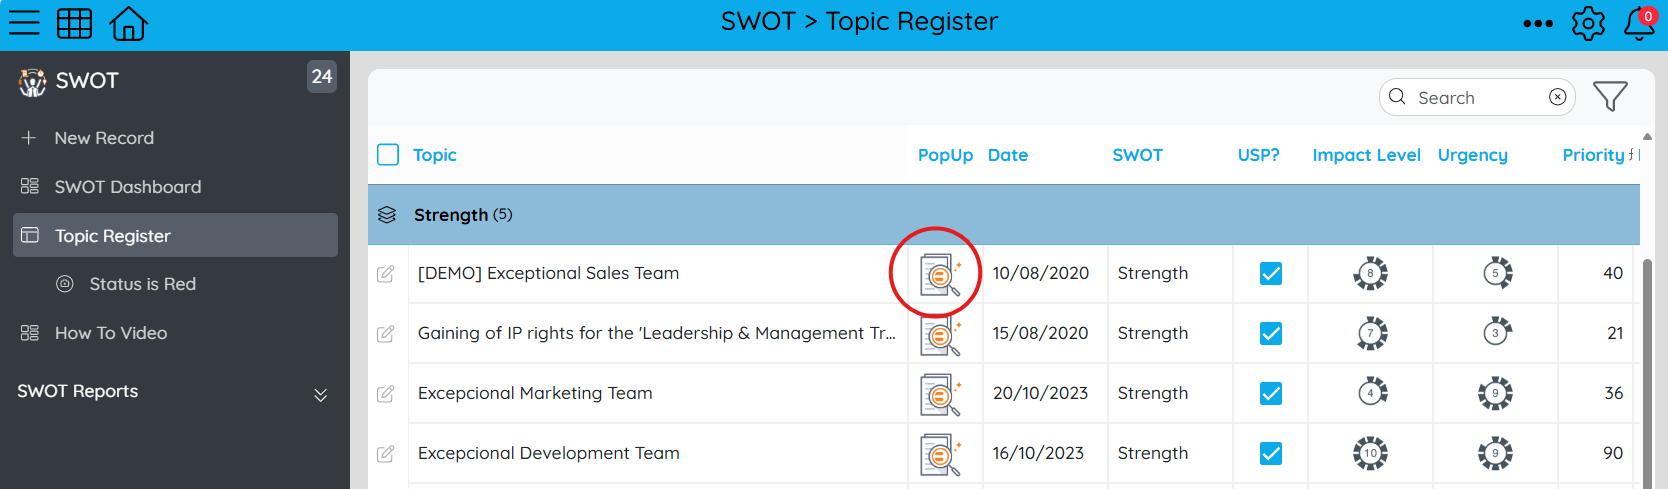Click date 16/10/2023
This screenshot has width=1668, height=489.
1039,453
